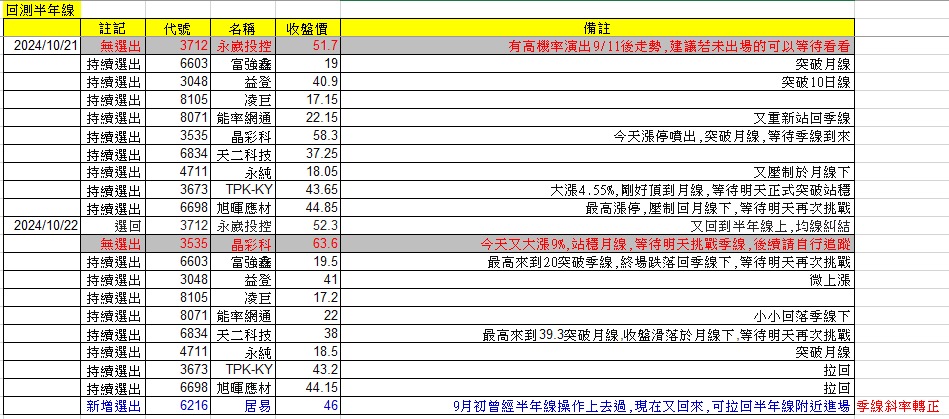This screenshot has width=949, height=419.
Task: Select the closing price 46 cell
Action: (308, 406)
